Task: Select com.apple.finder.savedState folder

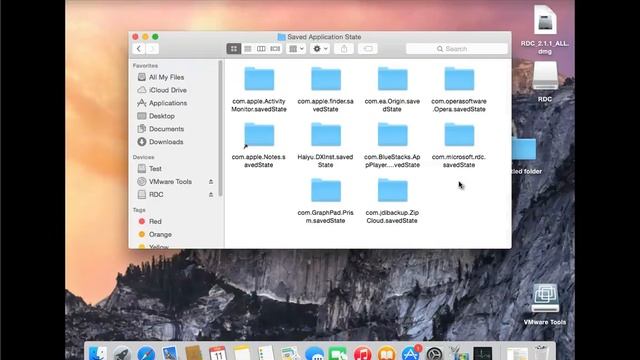Action: click(x=326, y=90)
